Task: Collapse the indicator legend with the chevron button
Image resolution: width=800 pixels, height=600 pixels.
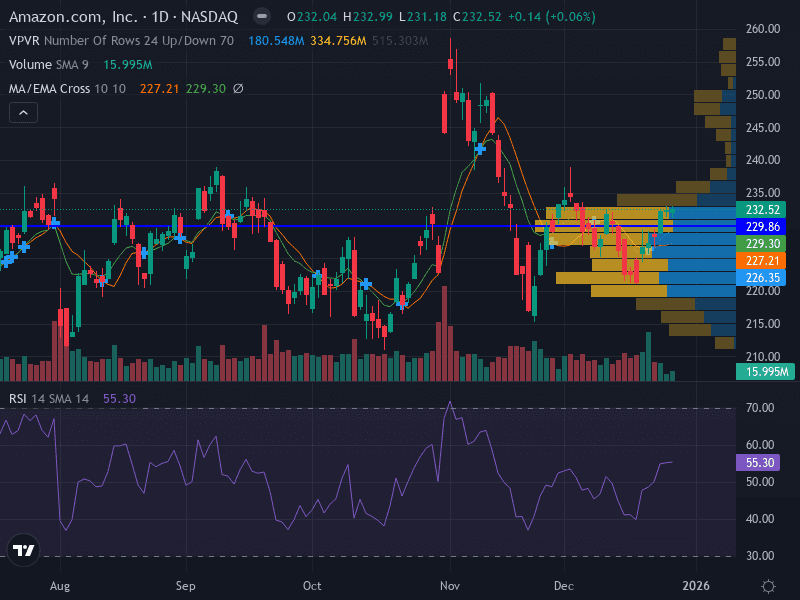Action: pos(23,113)
